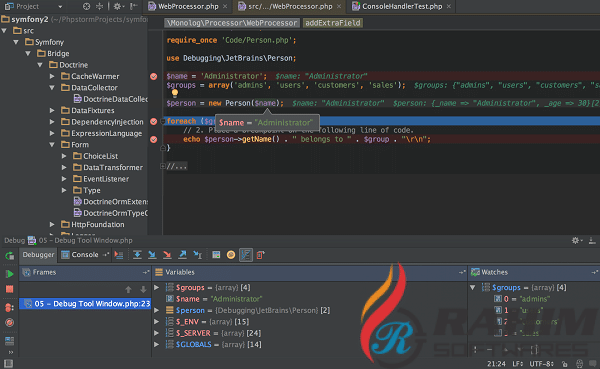Stop the debug session (red square)
This screenshot has width=600, height=369.
[x=10, y=289]
